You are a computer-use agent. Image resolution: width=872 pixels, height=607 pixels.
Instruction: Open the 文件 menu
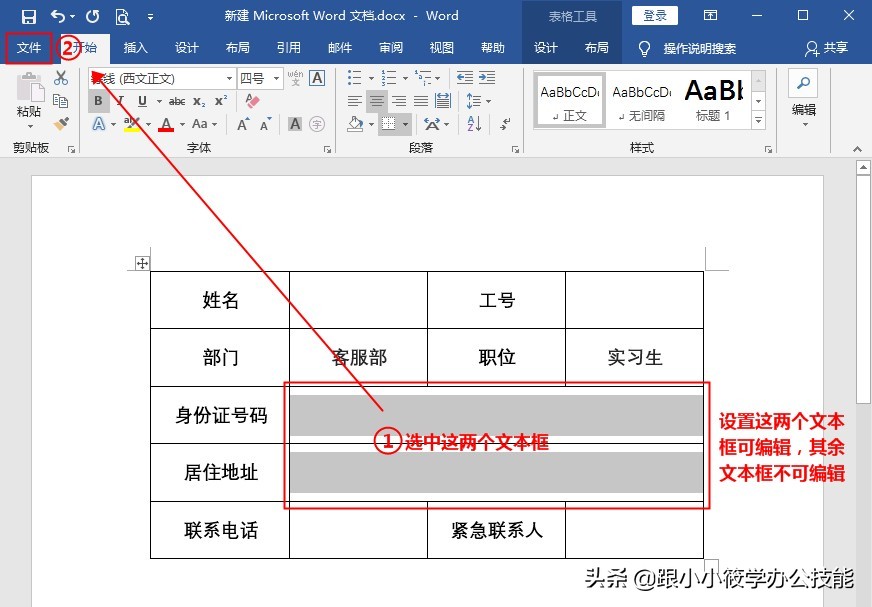[28, 46]
